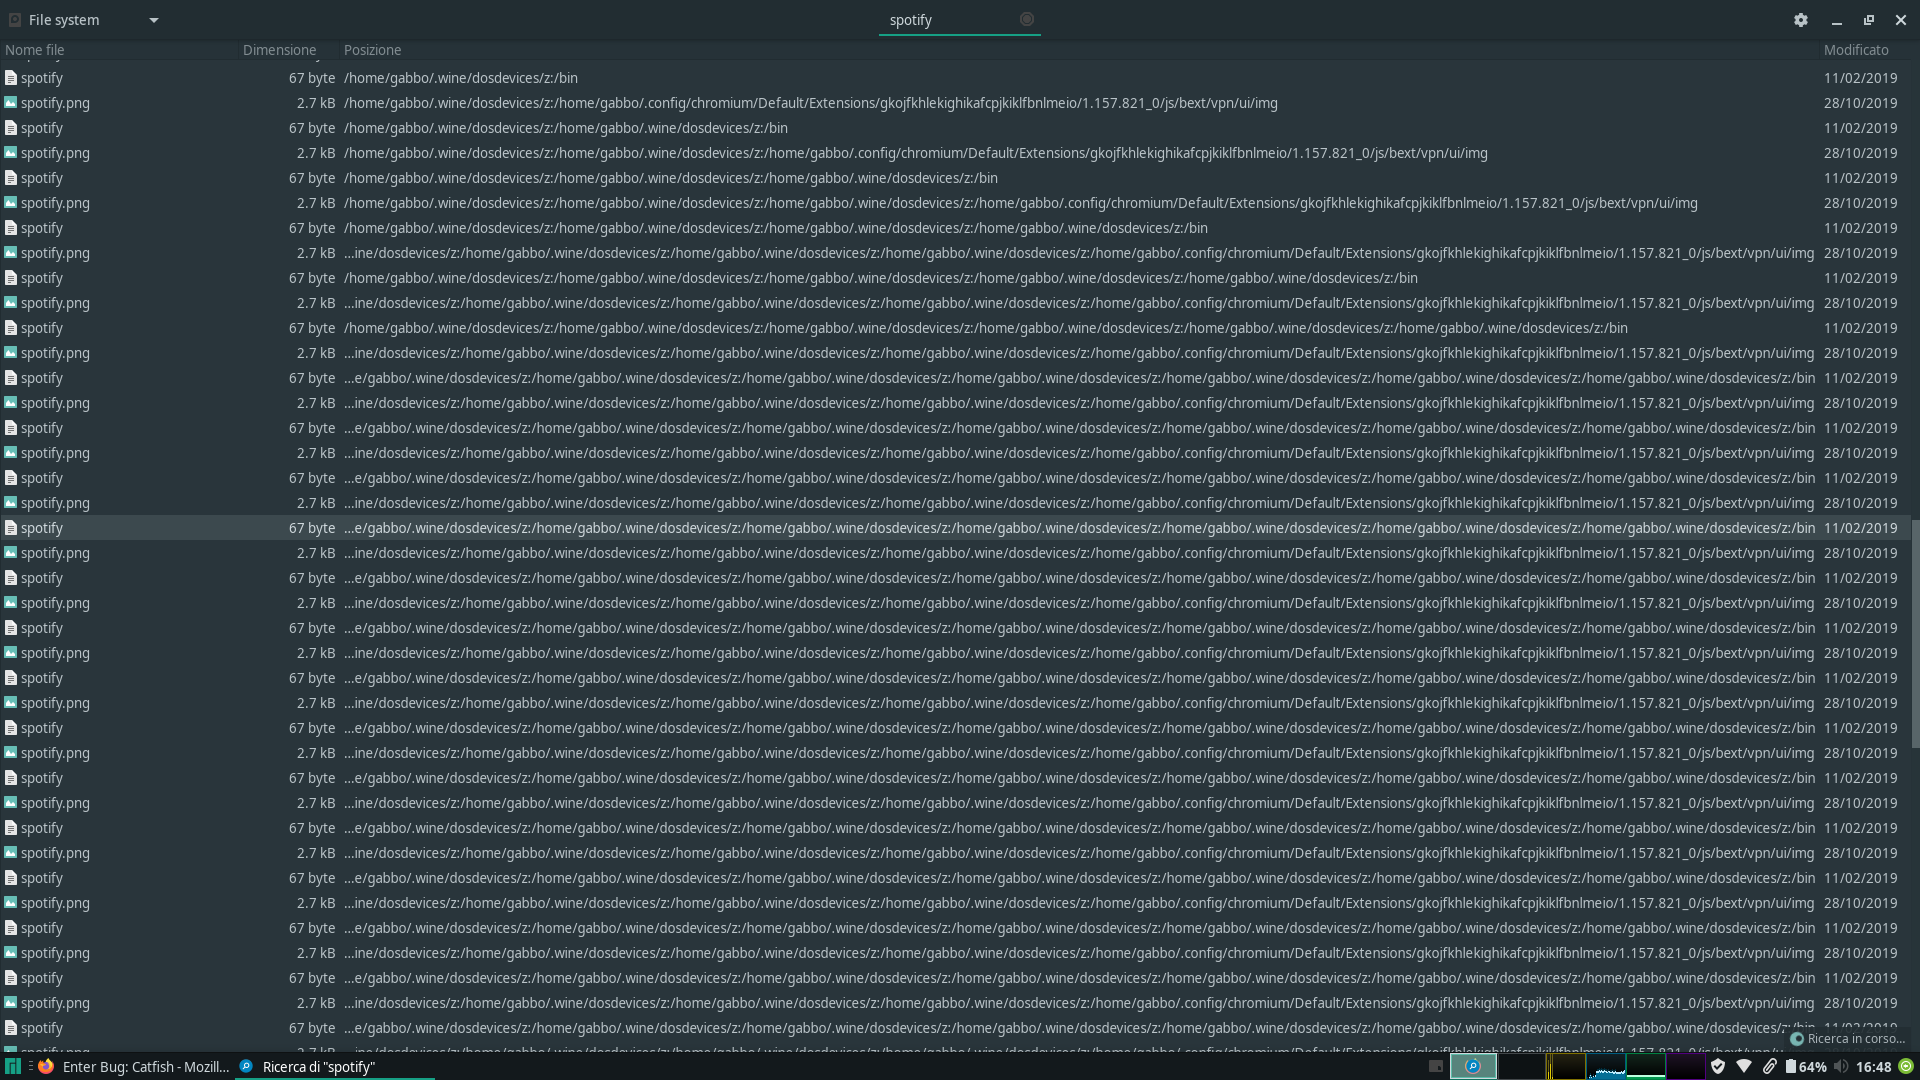Click the vertical scrollbar of results list
This screenshot has height=1080, width=1920.
[1914, 632]
